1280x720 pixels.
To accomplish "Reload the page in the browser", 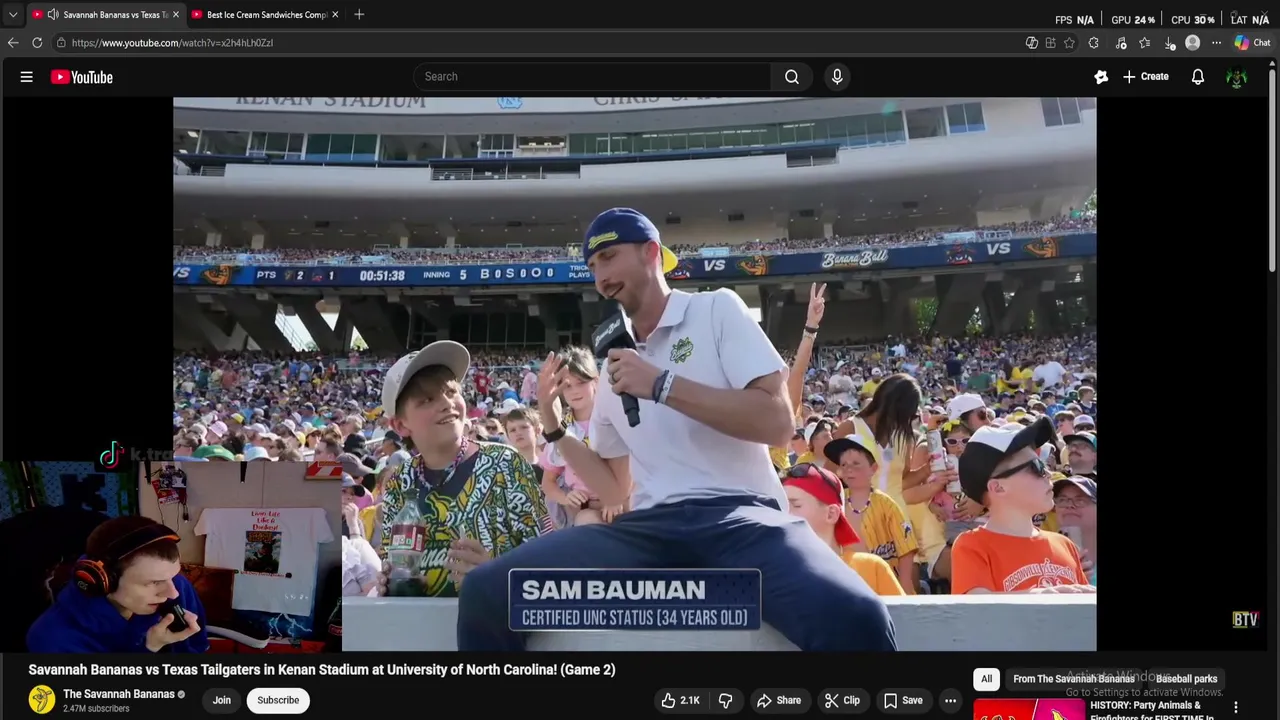I will [x=37, y=43].
